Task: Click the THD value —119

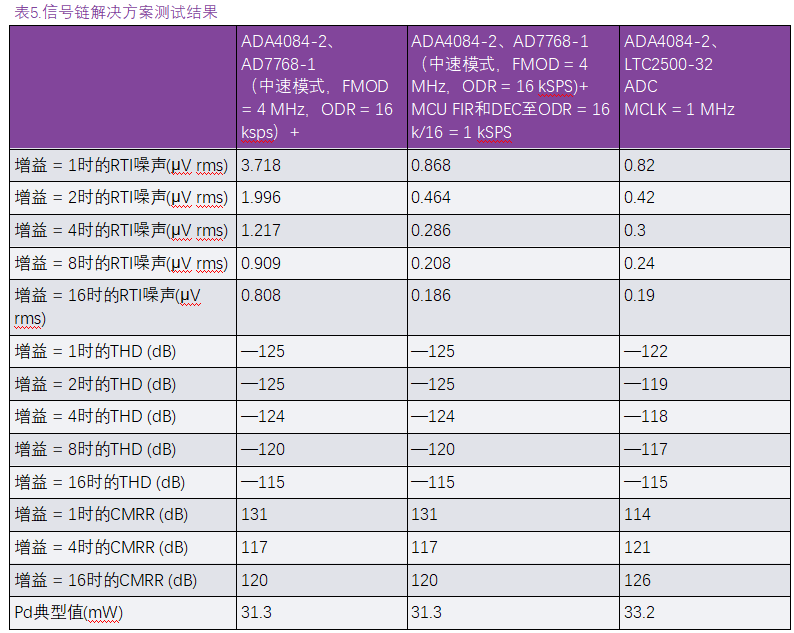Action: [645, 384]
